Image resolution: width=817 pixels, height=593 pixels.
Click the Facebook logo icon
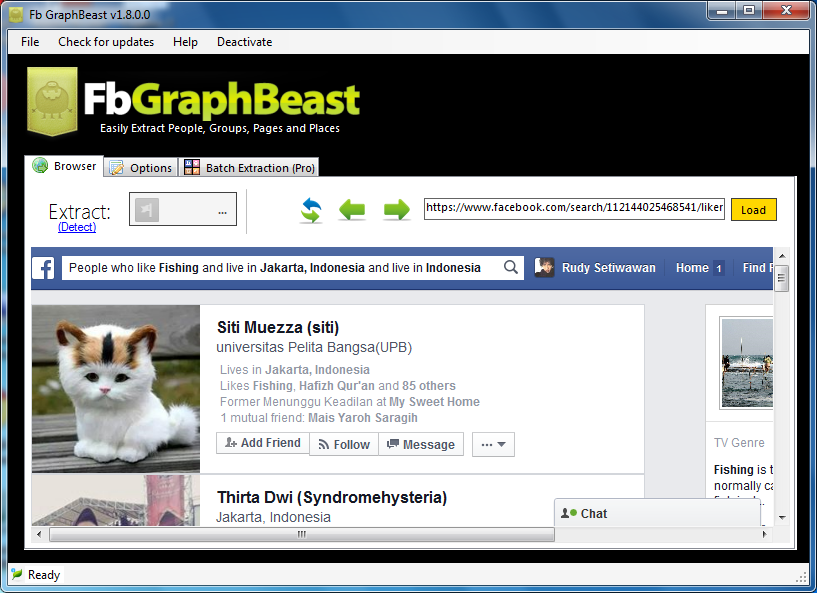click(x=44, y=268)
